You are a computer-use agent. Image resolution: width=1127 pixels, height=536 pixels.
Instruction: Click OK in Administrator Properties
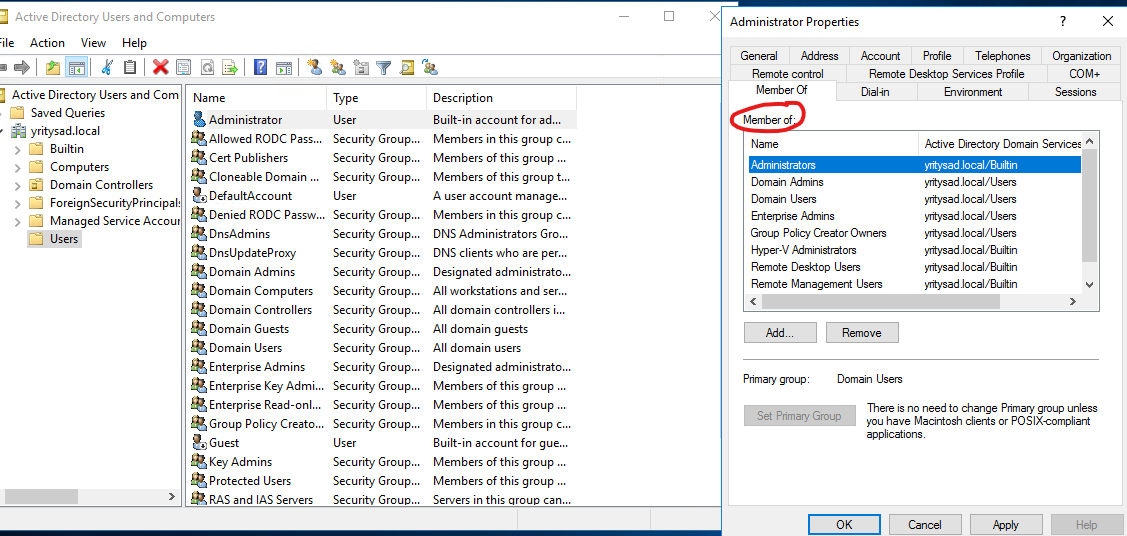pos(844,525)
